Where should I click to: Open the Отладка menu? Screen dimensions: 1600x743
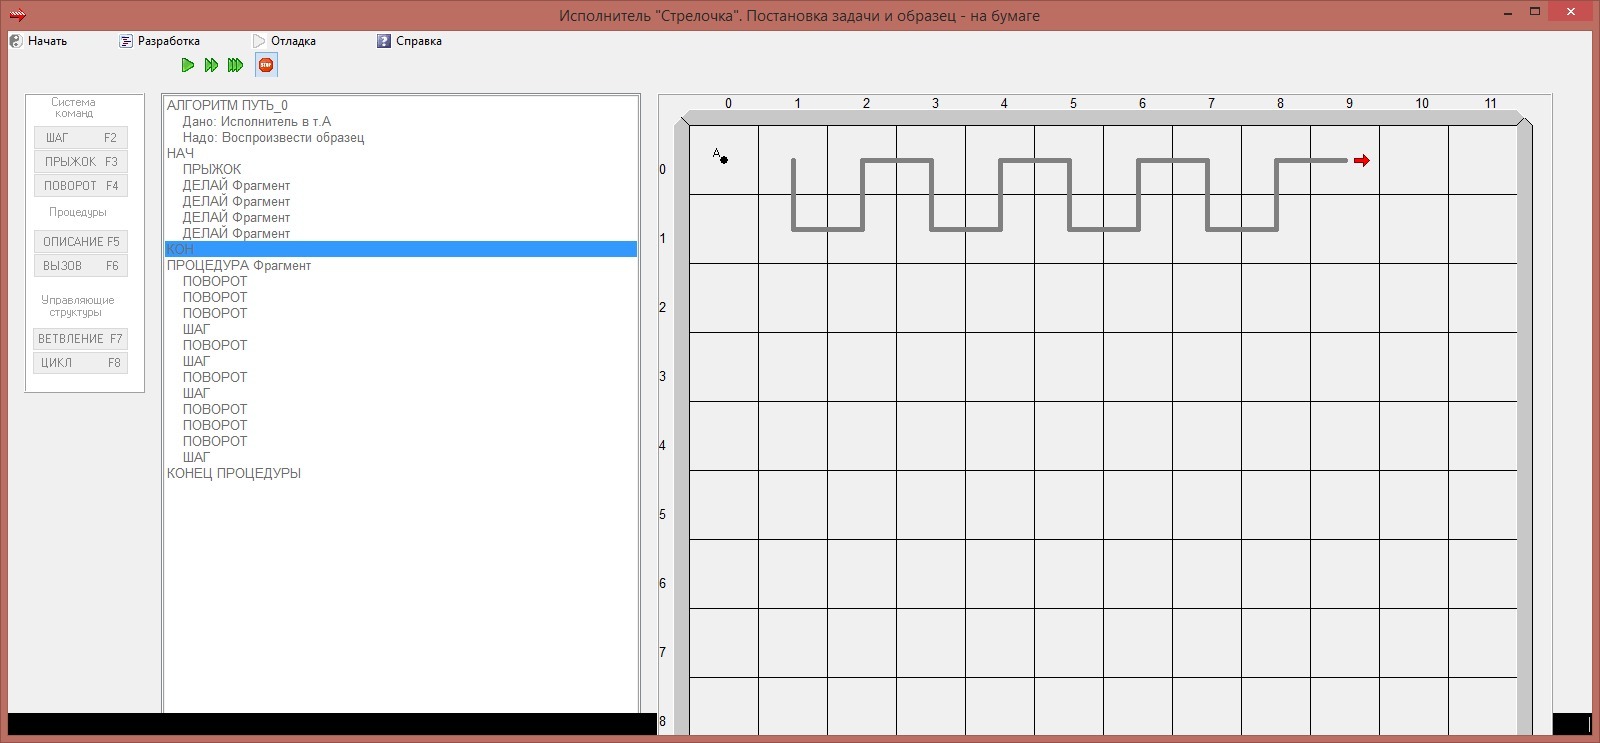(x=284, y=41)
